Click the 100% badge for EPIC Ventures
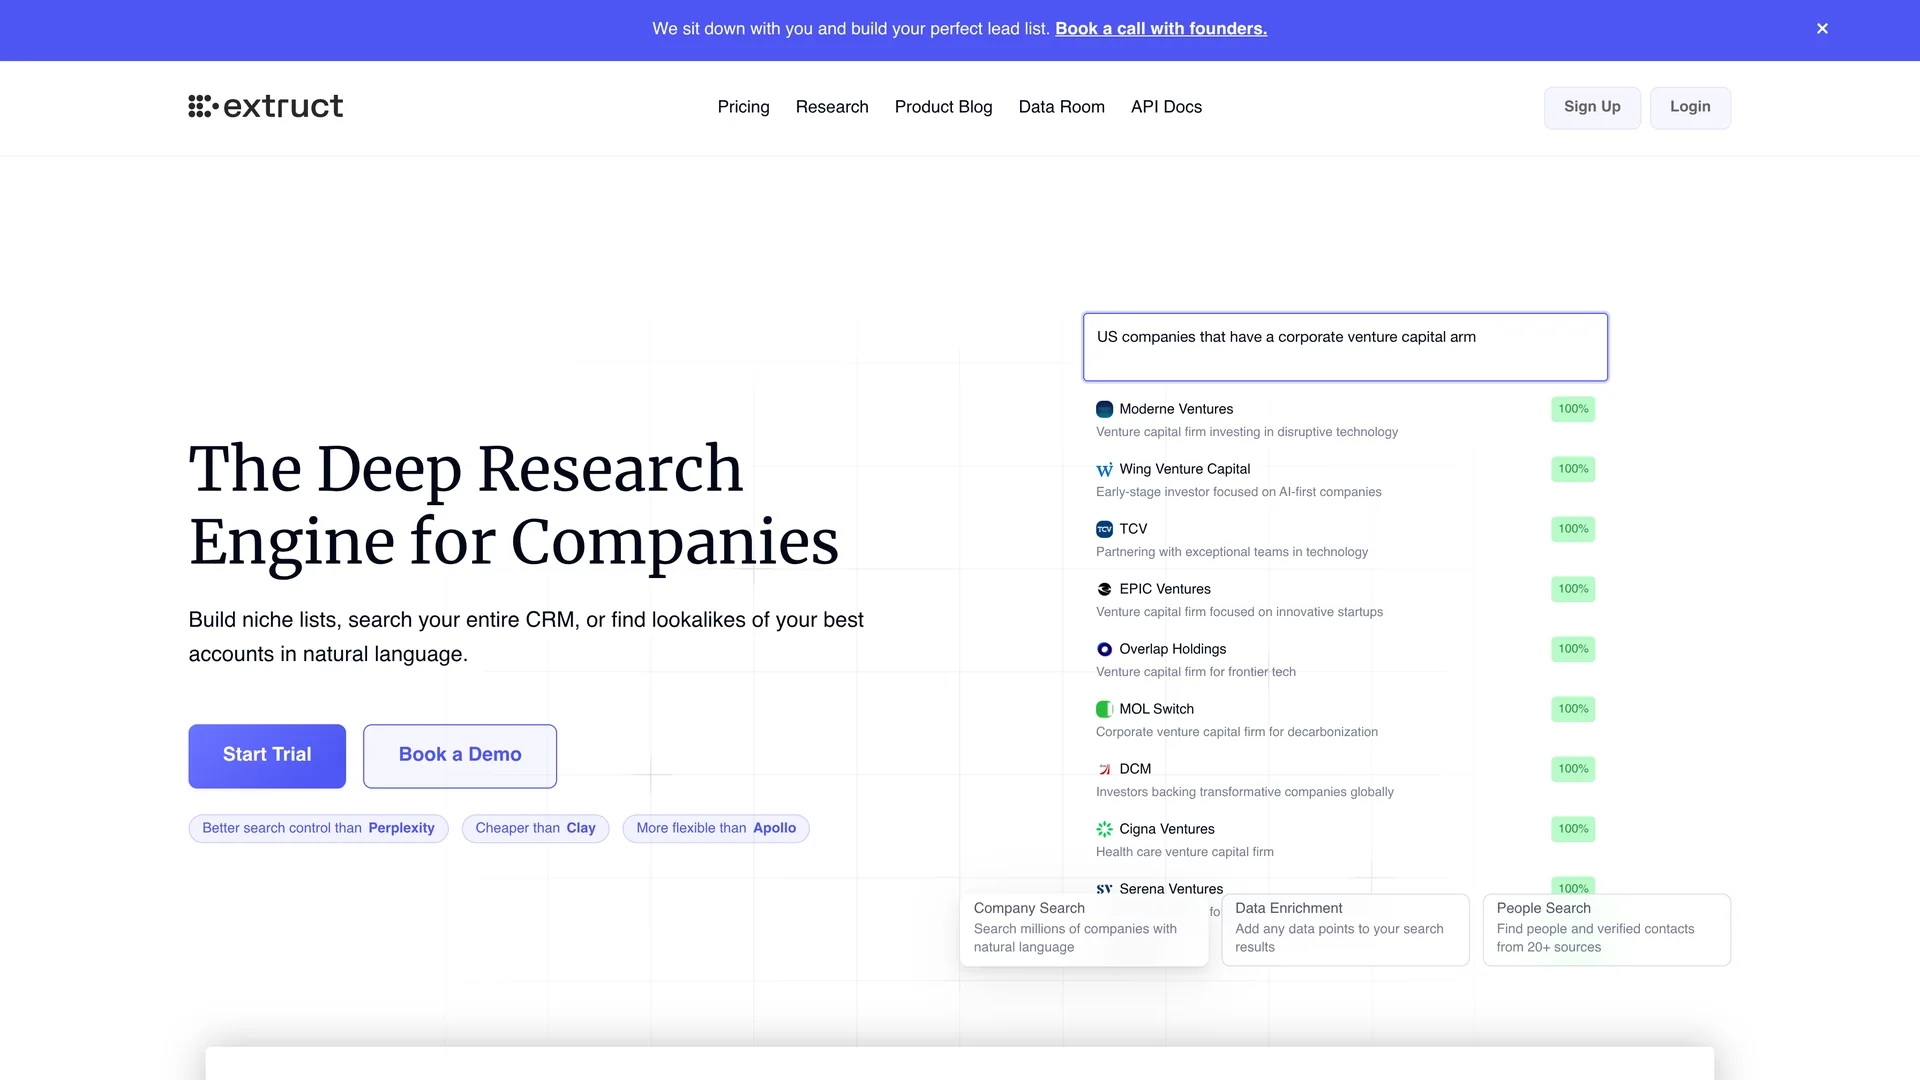The width and height of the screenshot is (1920, 1080). coord(1573,589)
